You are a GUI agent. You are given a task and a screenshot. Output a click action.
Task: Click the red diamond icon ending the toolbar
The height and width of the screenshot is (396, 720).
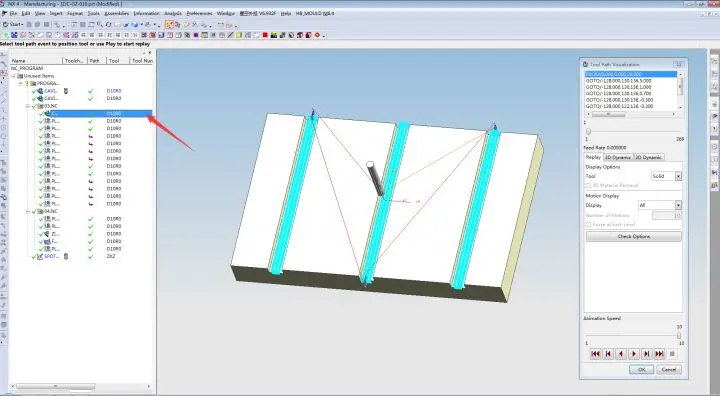click(x=317, y=35)
